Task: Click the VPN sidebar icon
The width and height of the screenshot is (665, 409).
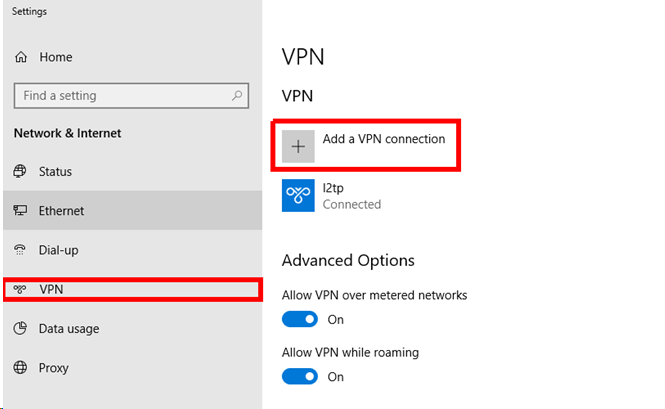Action: (20, 290)
